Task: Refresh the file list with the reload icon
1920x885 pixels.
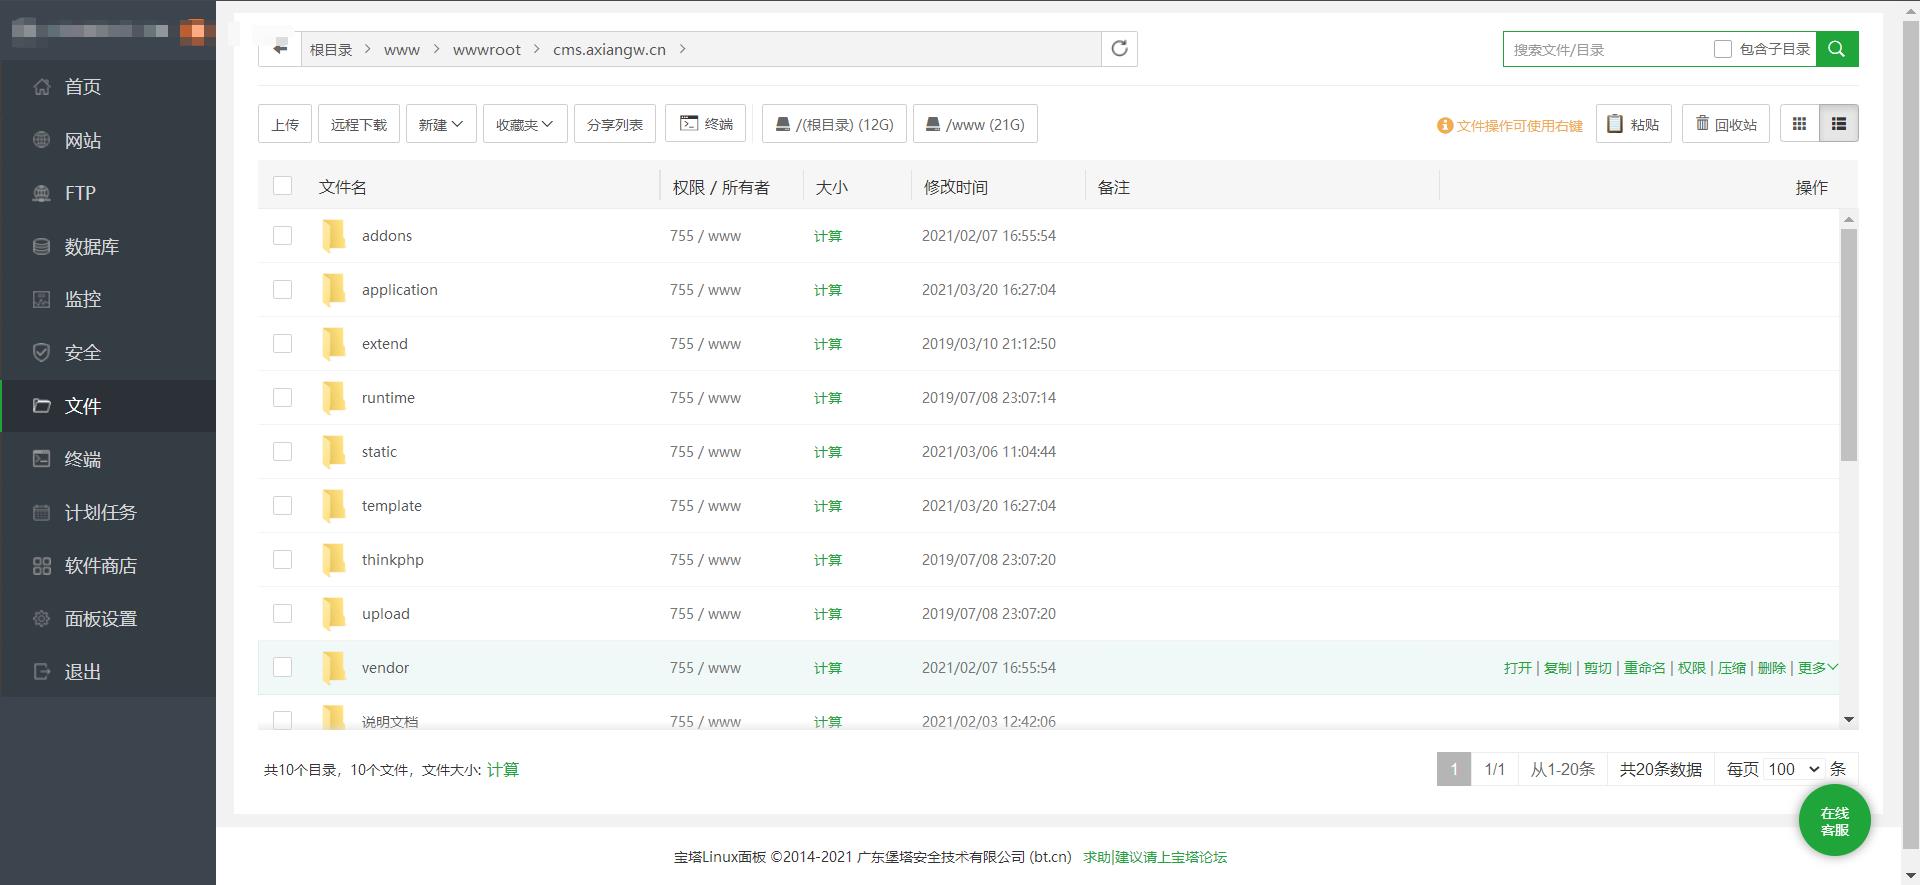Action: 1119,48
